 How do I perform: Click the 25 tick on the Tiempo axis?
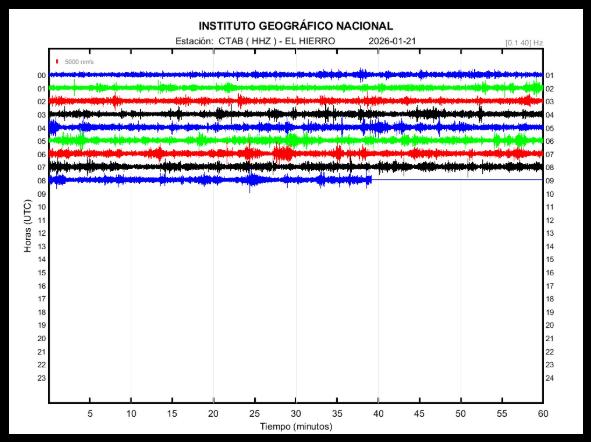point(254,413)
